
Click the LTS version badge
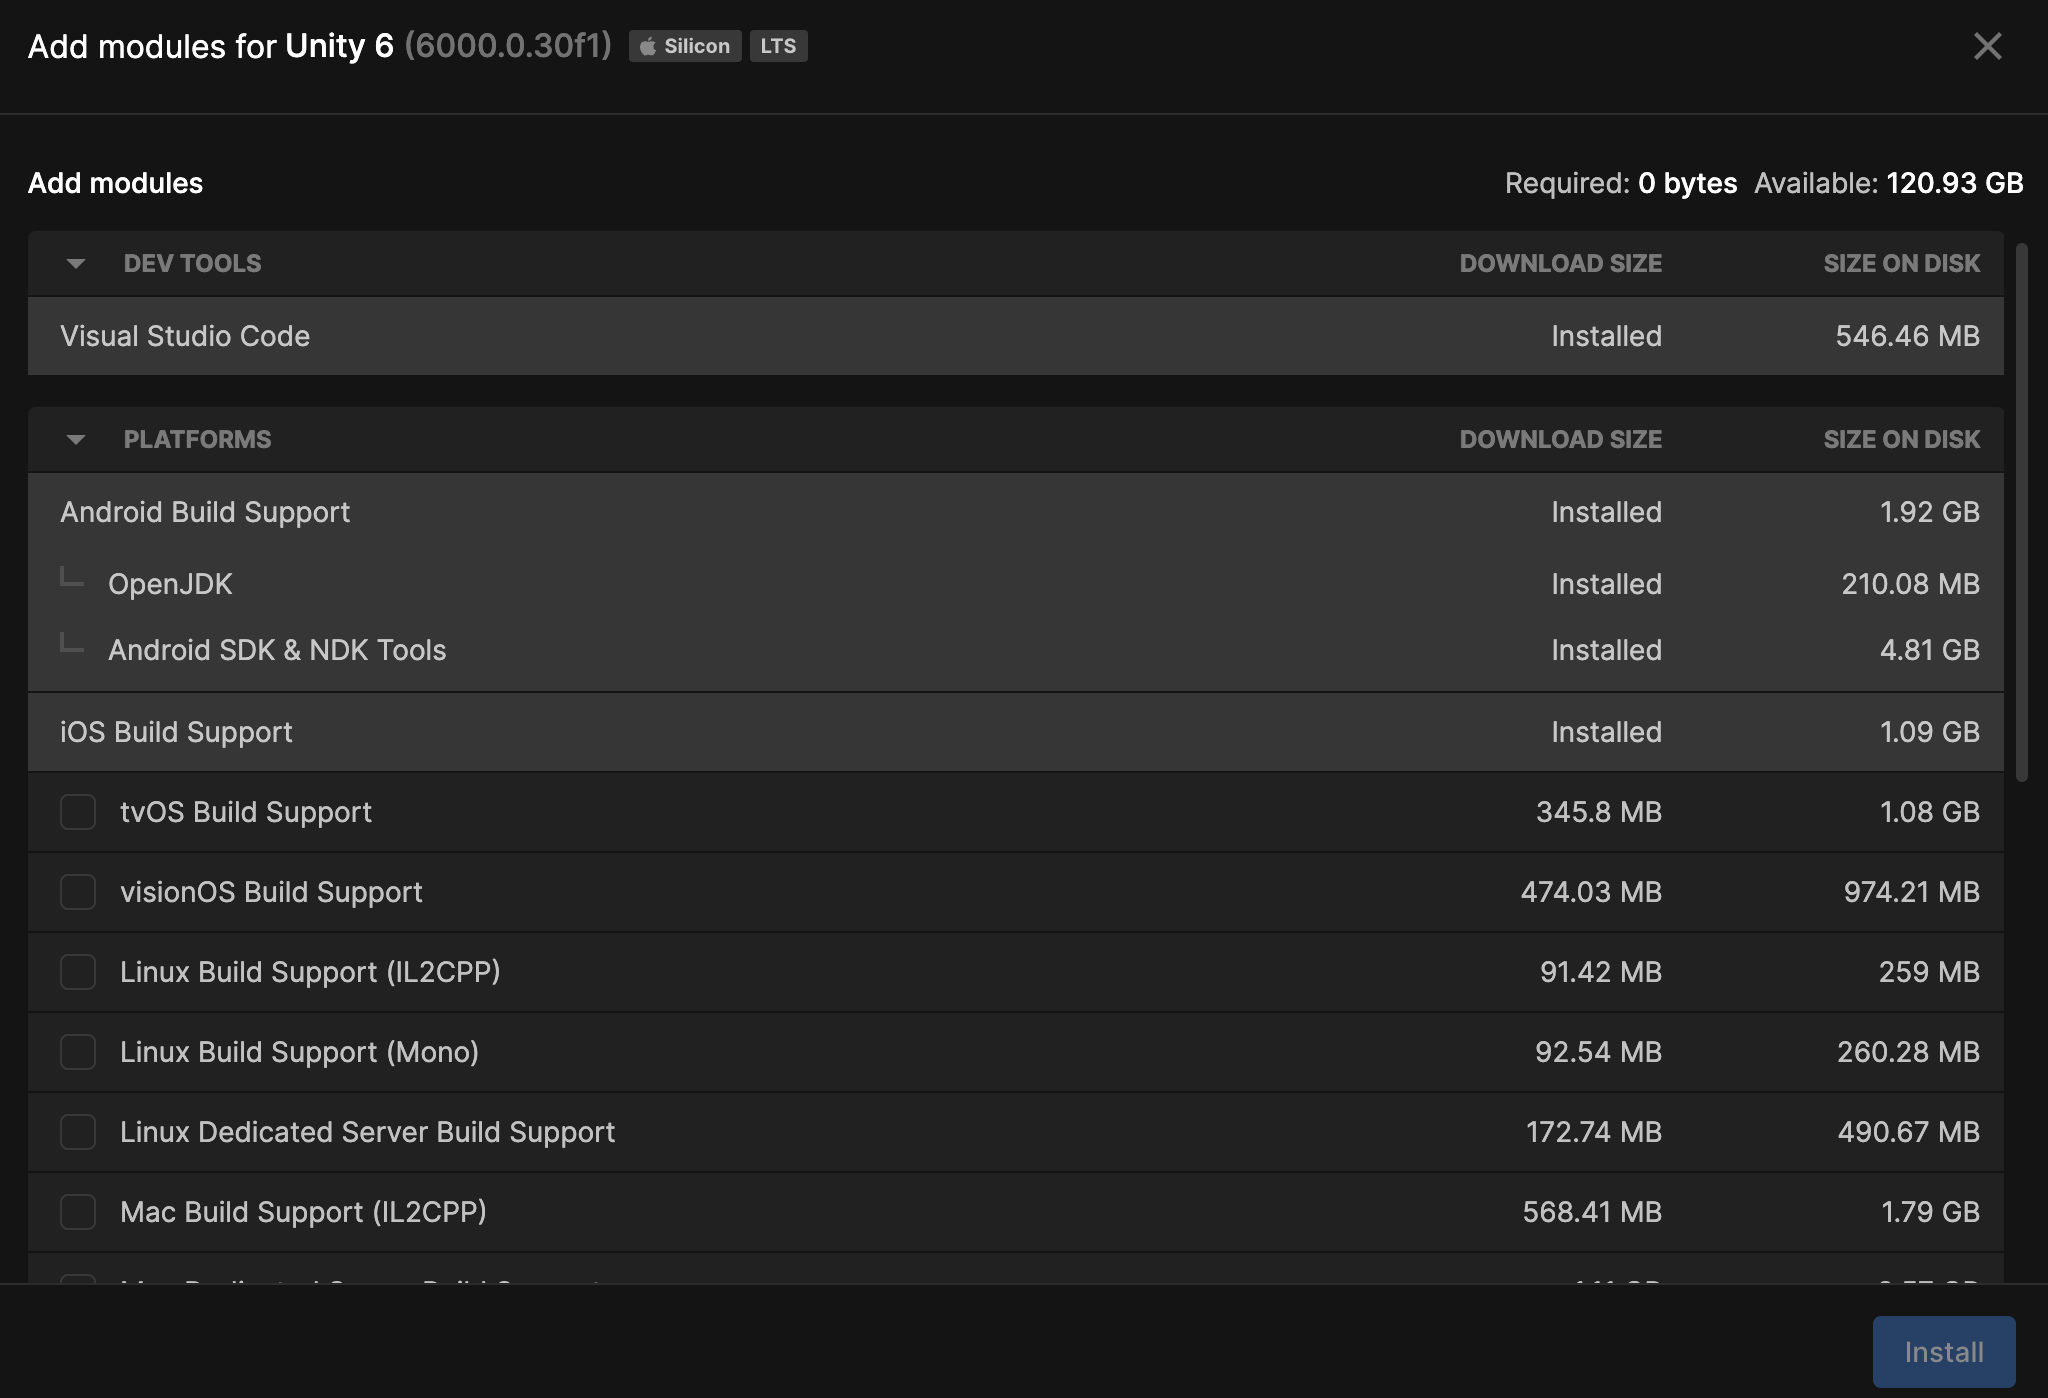[x=778, y=46]
